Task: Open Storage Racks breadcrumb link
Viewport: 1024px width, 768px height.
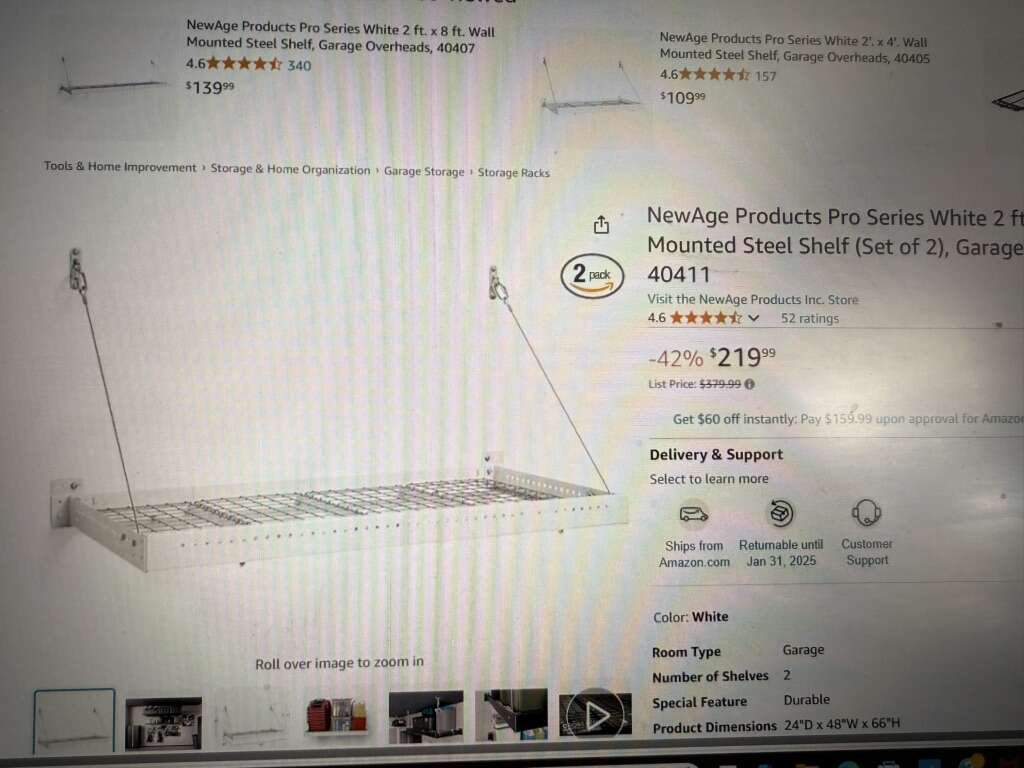Action: point(513,172)
